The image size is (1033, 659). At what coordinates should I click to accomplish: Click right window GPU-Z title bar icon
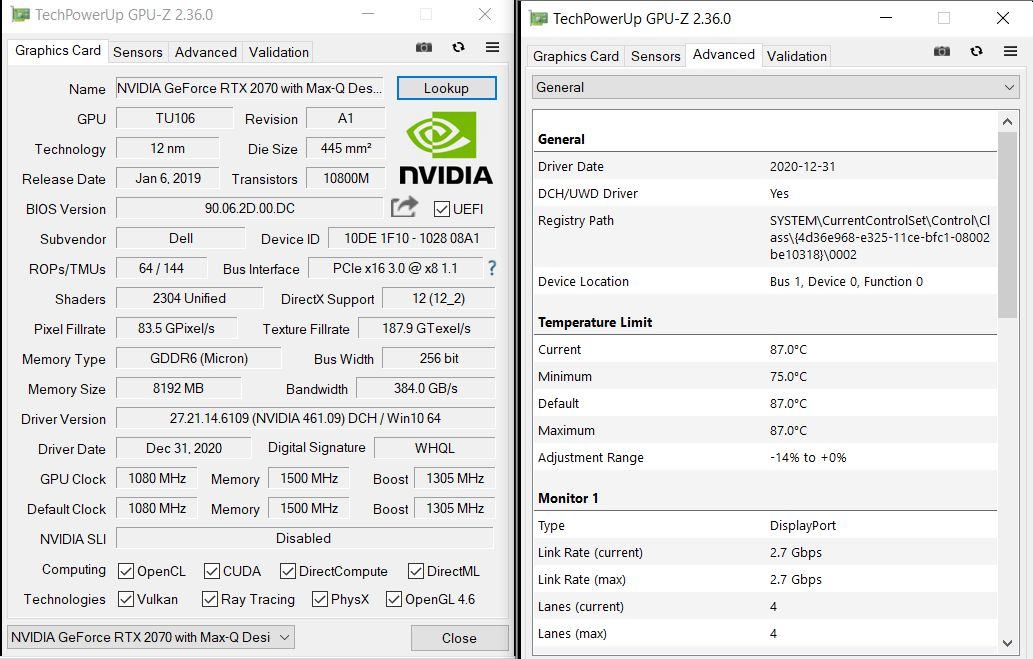(x=538, y=18)
